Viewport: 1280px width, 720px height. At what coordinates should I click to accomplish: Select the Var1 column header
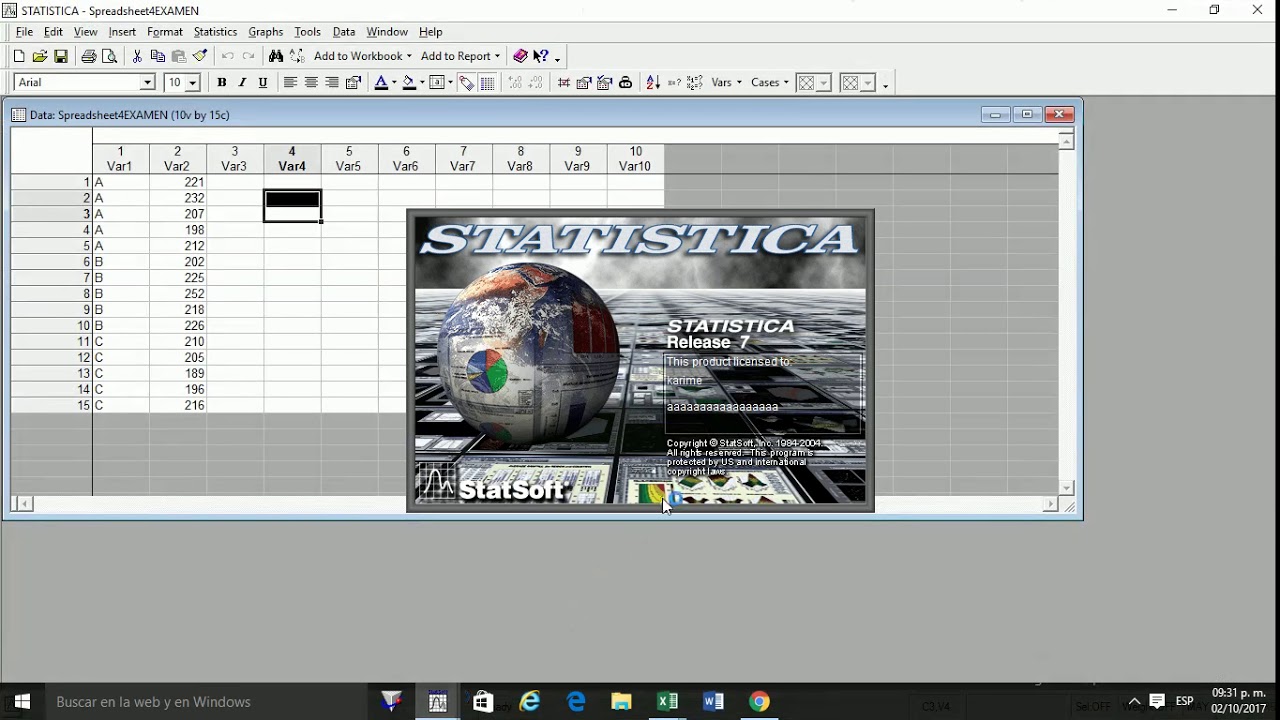(x=120, y=159)
